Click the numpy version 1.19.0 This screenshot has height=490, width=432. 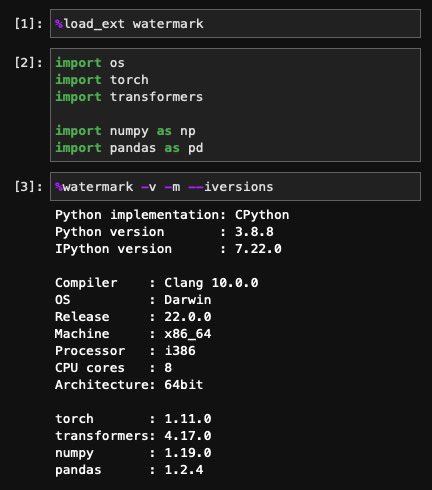pos(188,453)
